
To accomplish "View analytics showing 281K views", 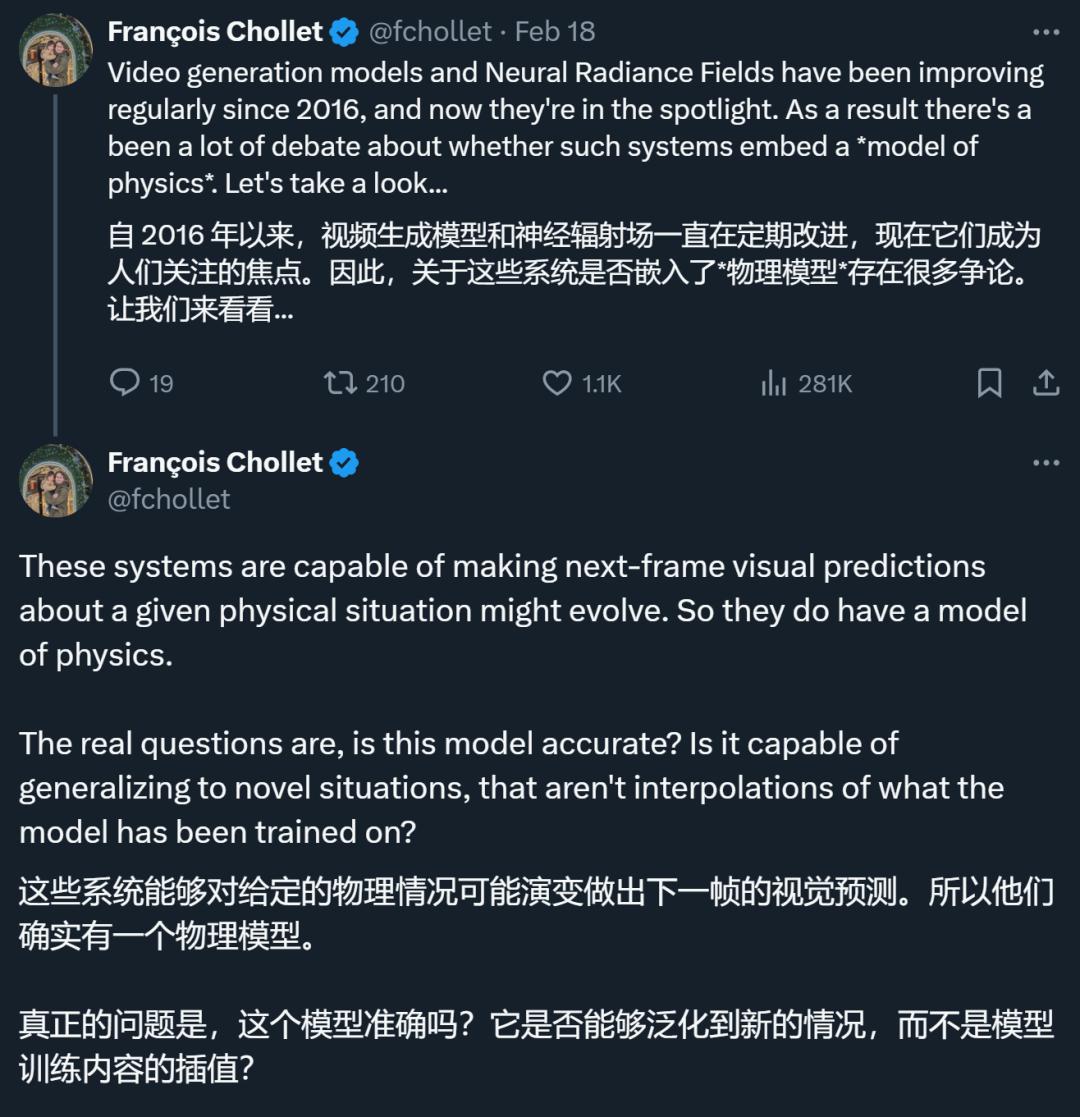I will (x=774, y=383).
